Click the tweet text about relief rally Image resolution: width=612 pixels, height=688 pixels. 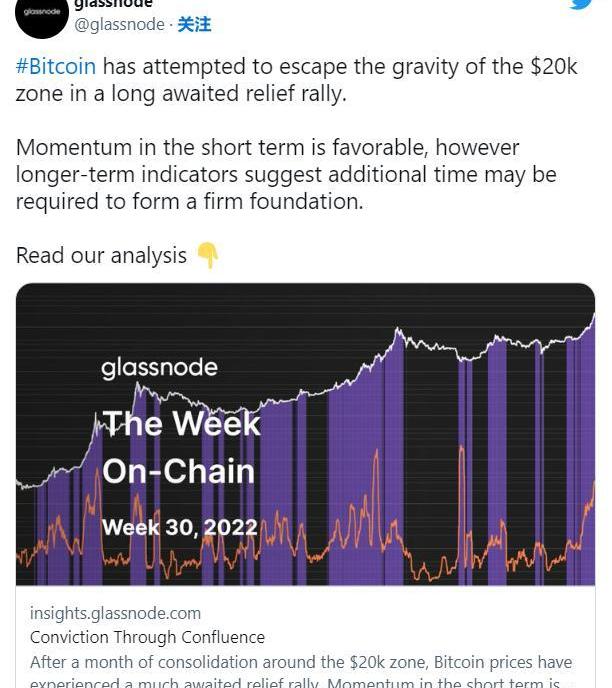pyautogui.click(x=297, y=80)
